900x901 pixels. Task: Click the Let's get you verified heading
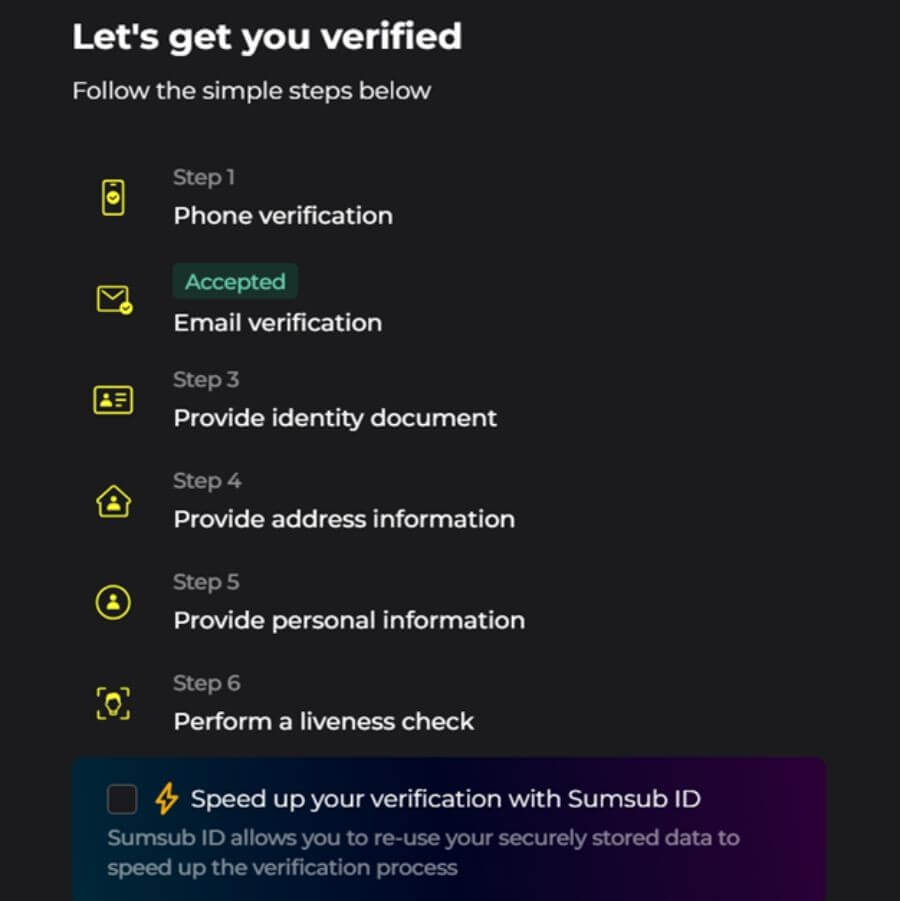pos(266,36)
